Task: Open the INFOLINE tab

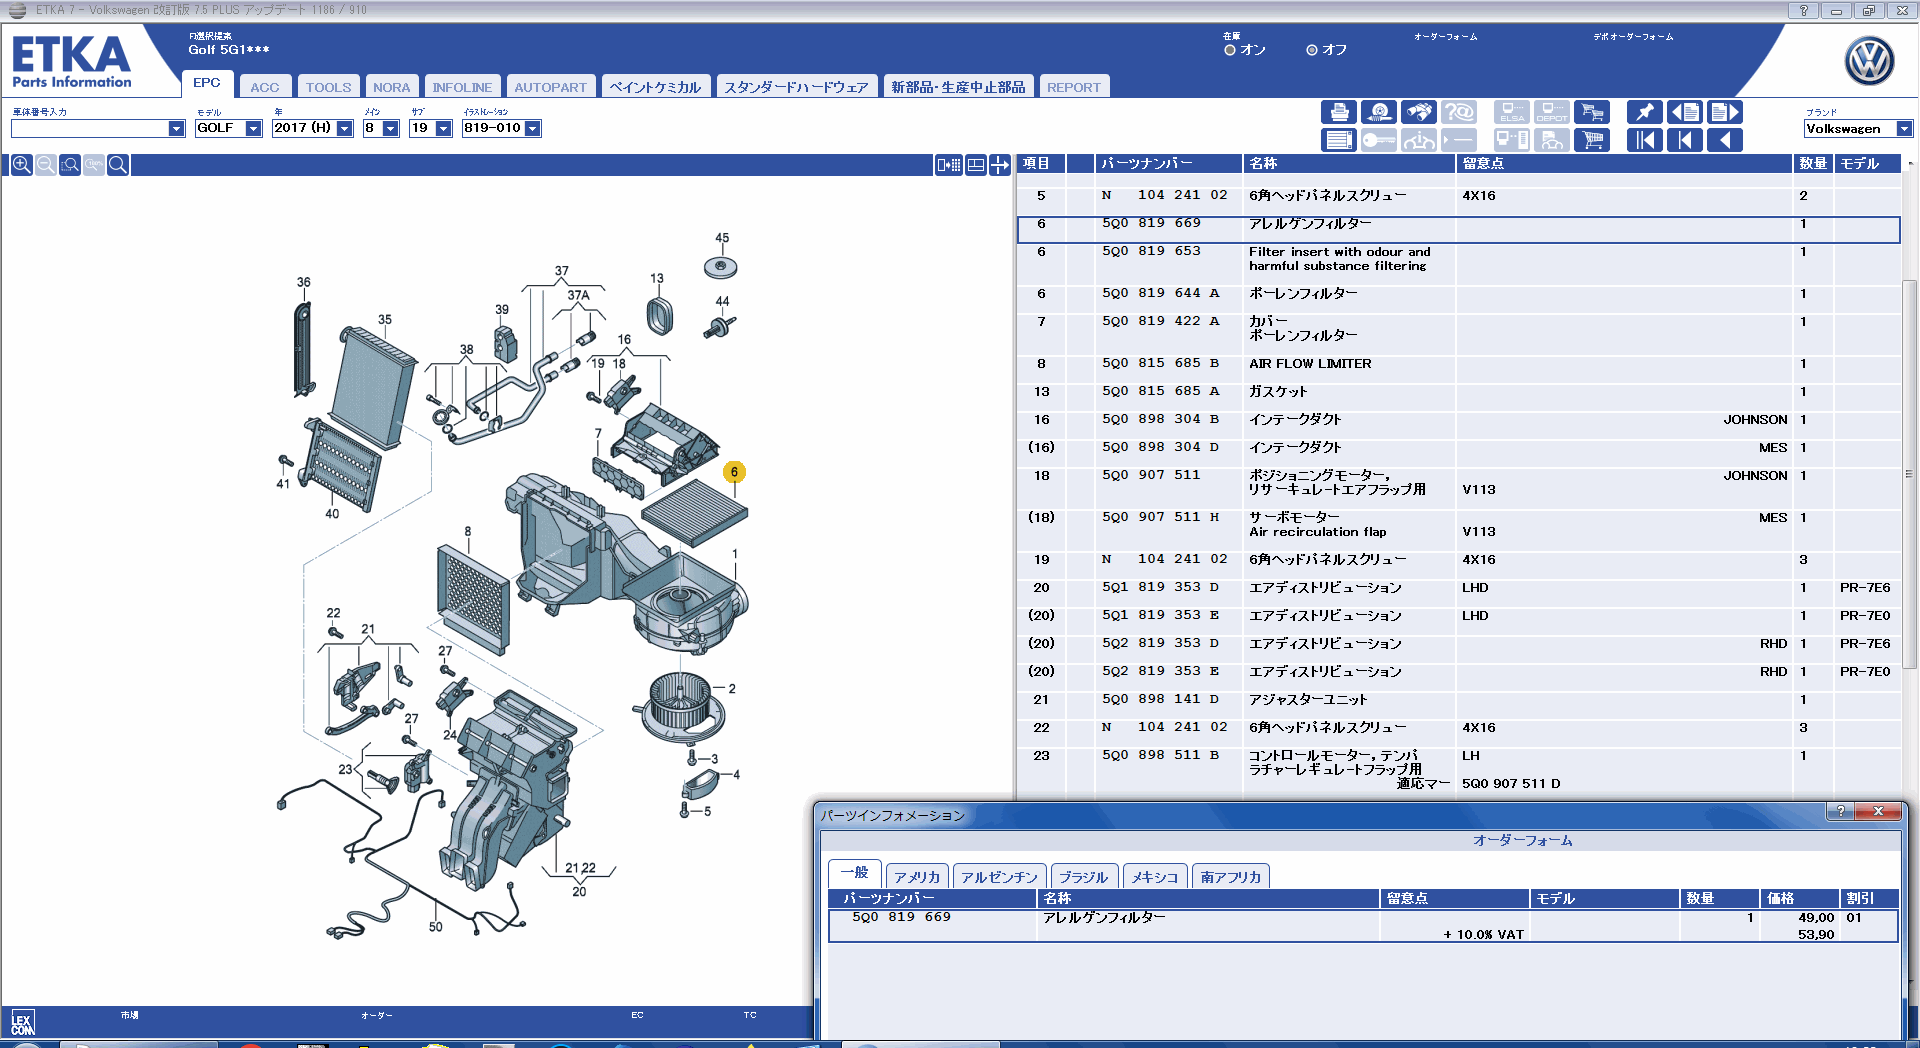Action: [x=462, y=87]
